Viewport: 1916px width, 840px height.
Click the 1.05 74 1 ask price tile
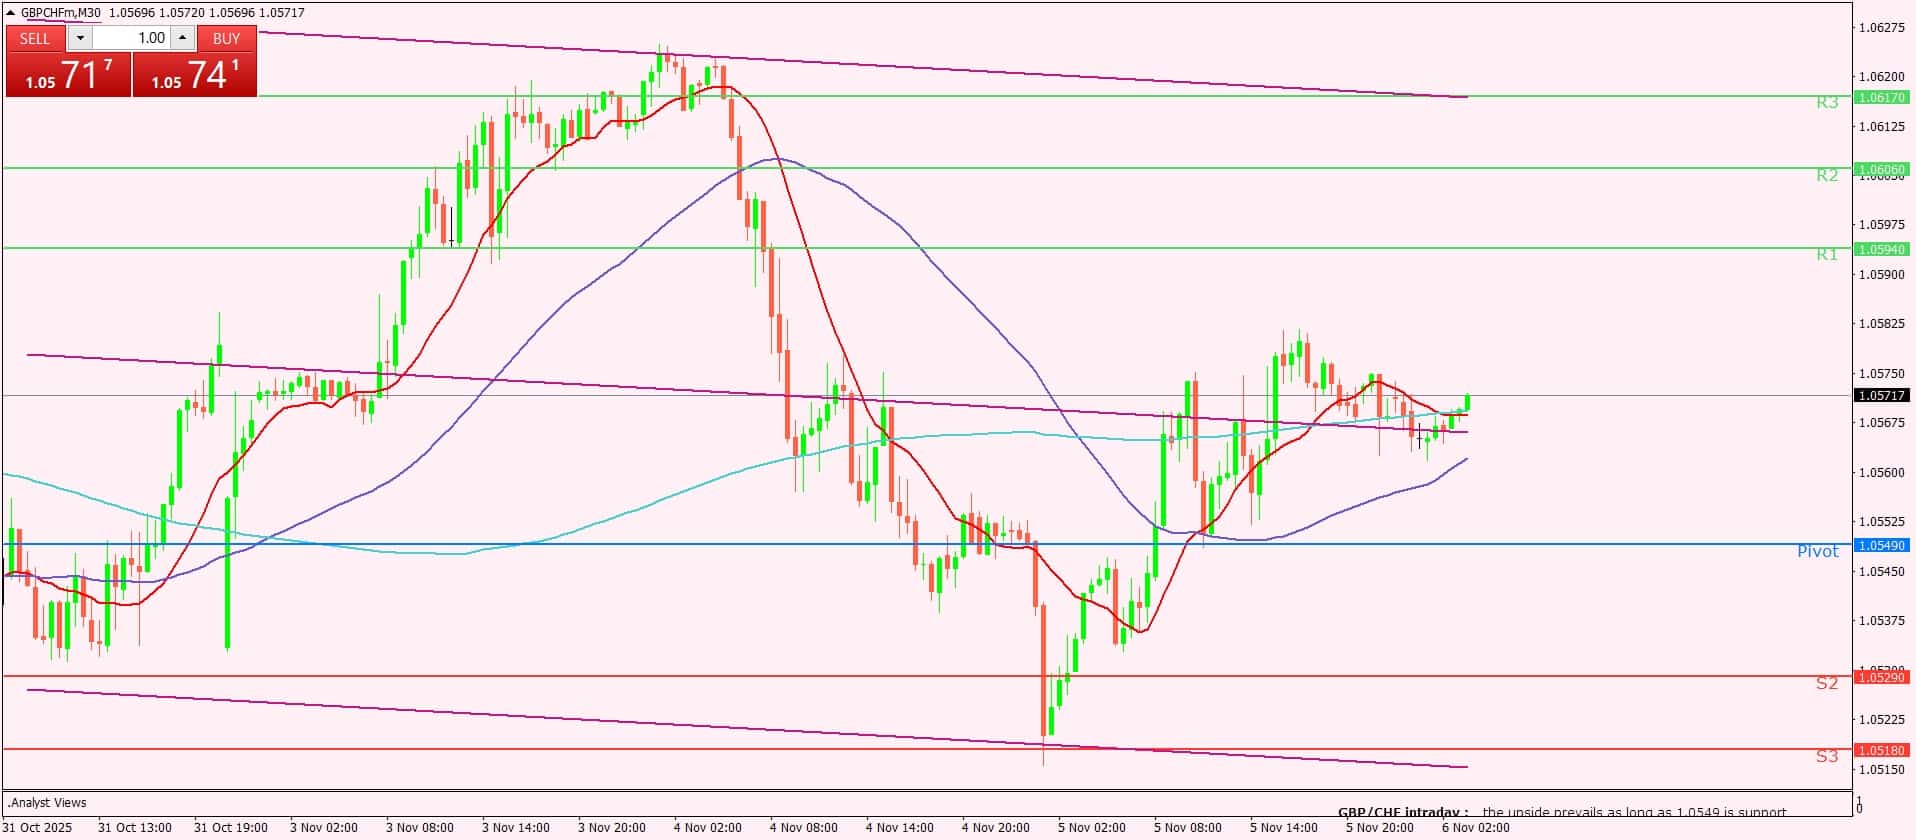coord(194,75)
